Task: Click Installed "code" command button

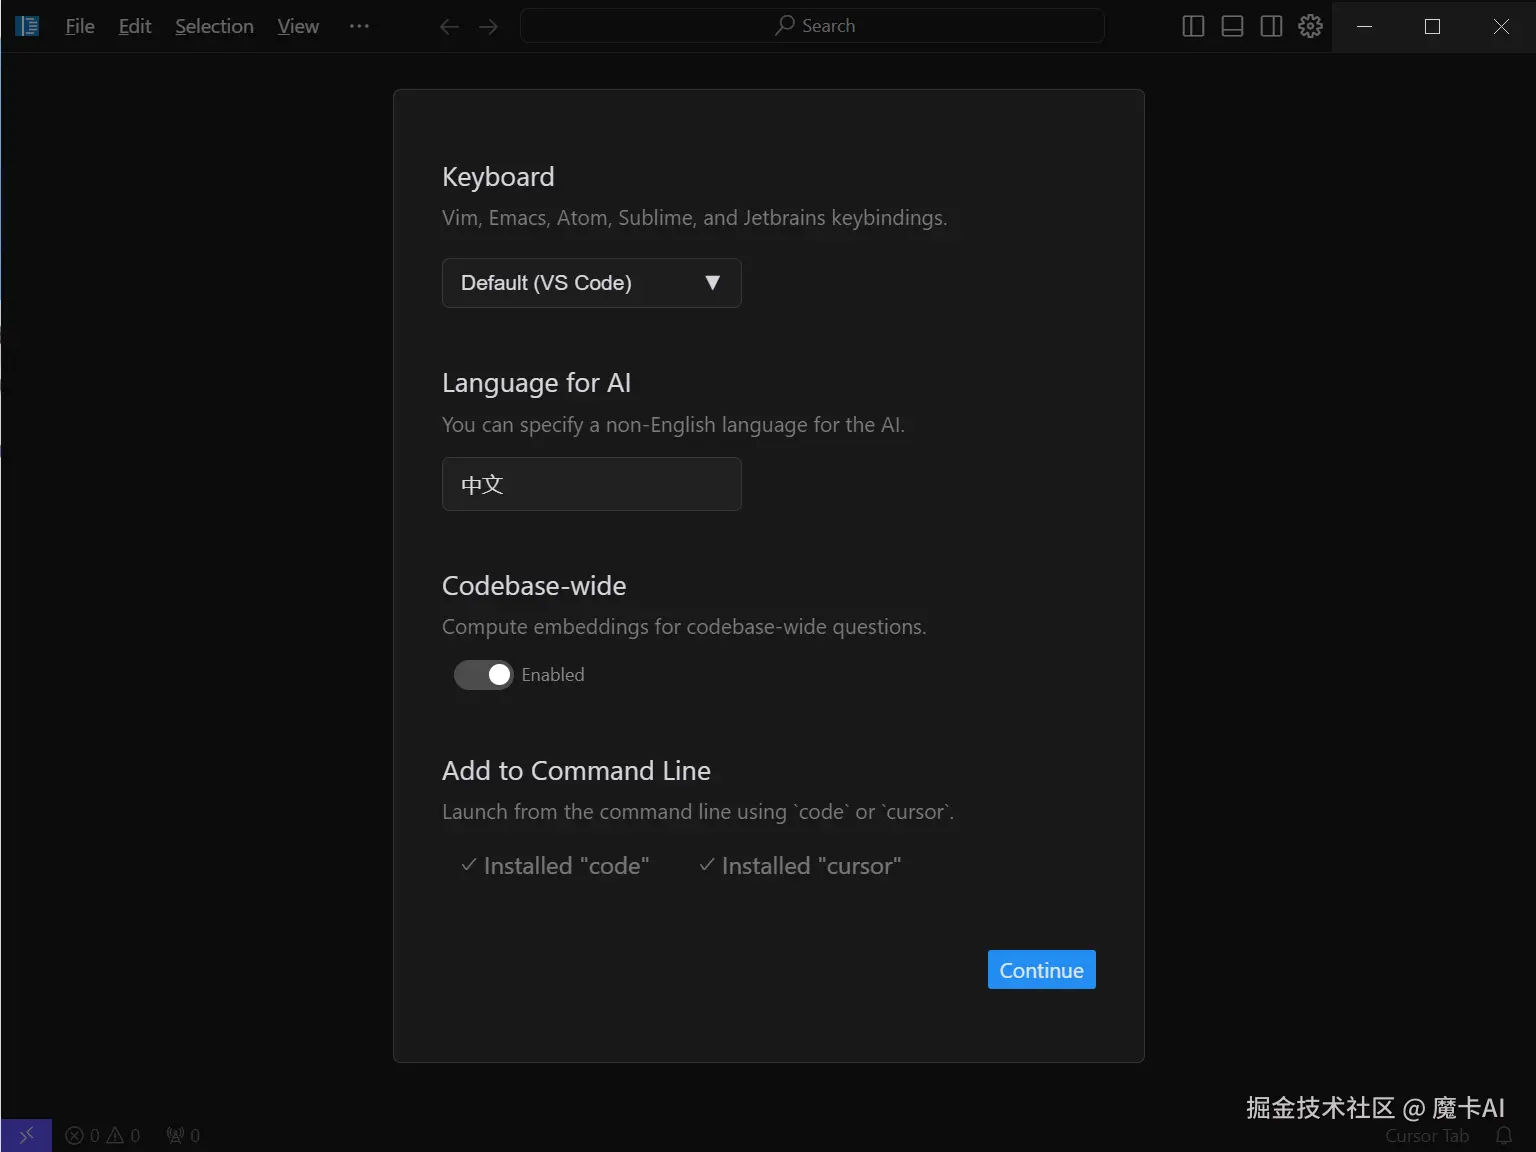Action: (555, 866)
